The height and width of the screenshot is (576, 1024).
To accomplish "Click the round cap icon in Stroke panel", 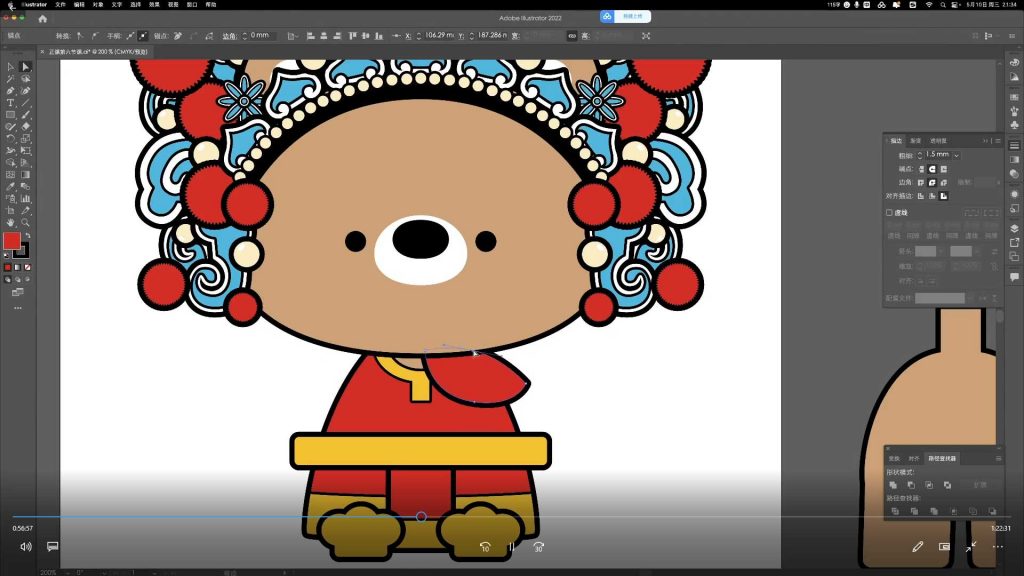I will (x=930, y=168).
